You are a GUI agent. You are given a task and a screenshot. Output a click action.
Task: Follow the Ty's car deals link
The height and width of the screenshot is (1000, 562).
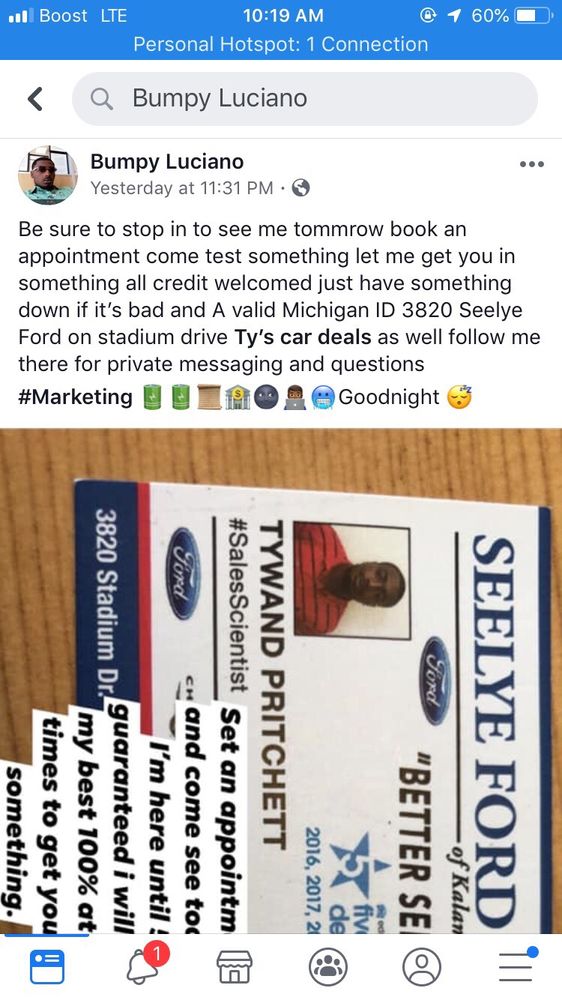pyautogui.click(x=302, y=337)
